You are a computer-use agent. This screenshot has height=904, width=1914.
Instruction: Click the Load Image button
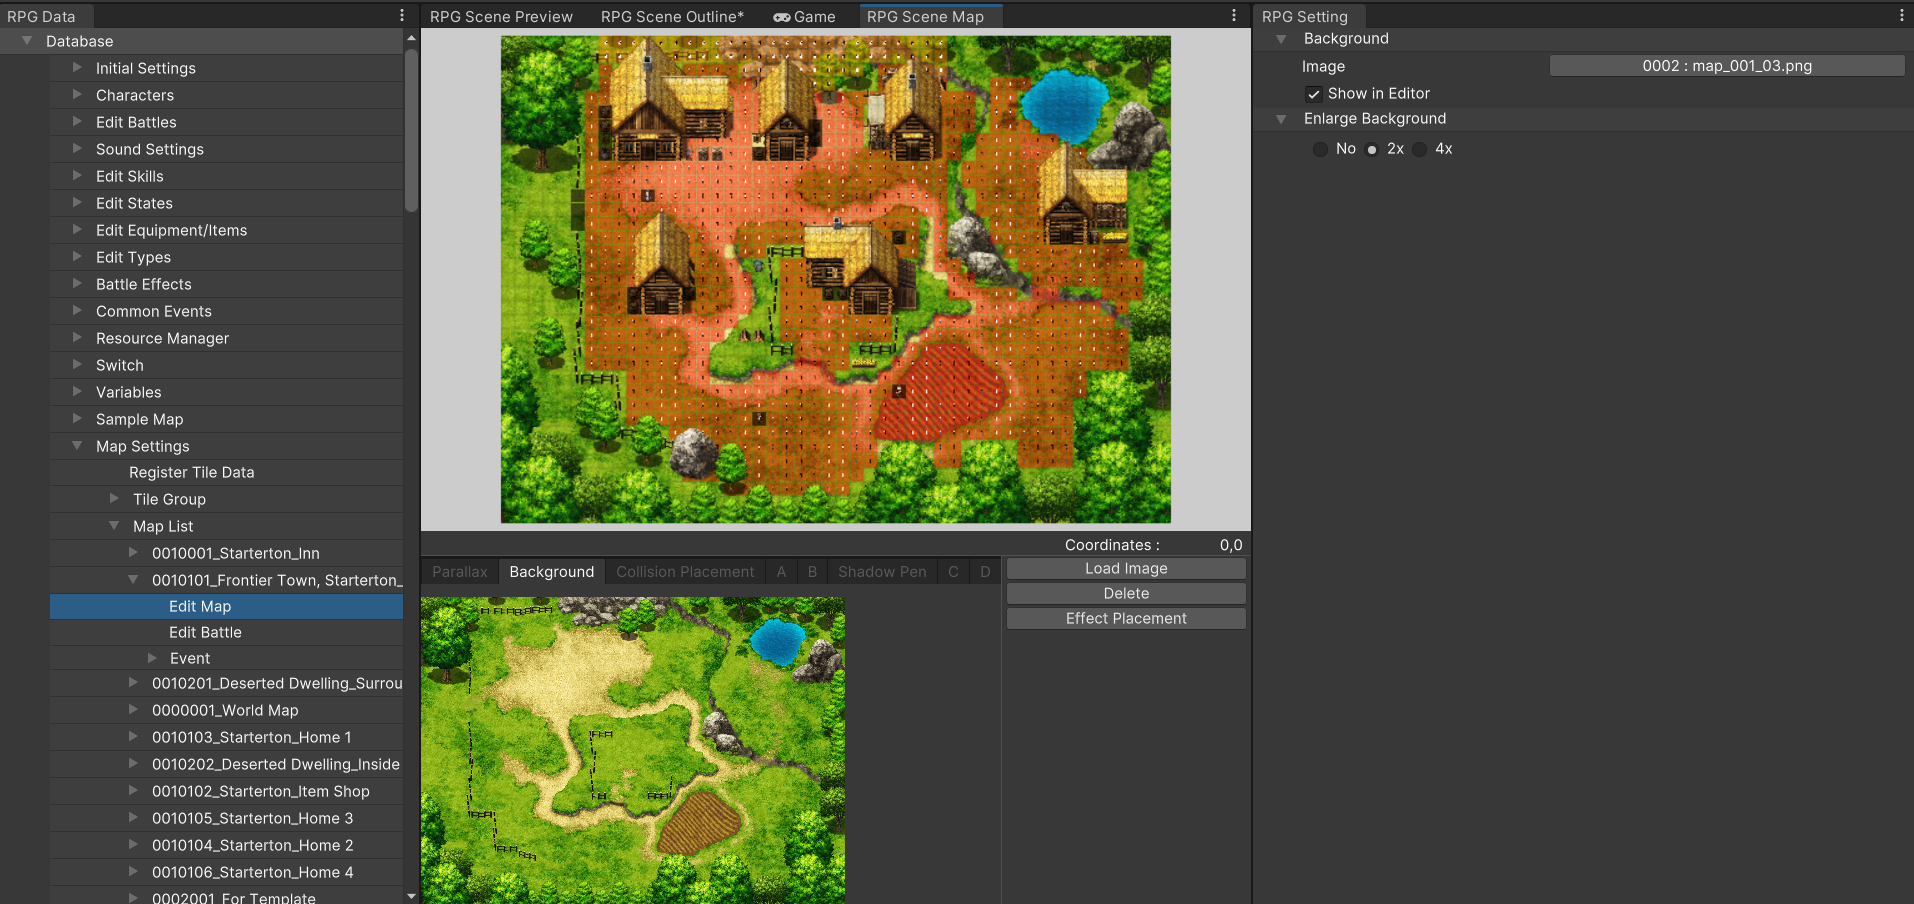click(1126, 568)
